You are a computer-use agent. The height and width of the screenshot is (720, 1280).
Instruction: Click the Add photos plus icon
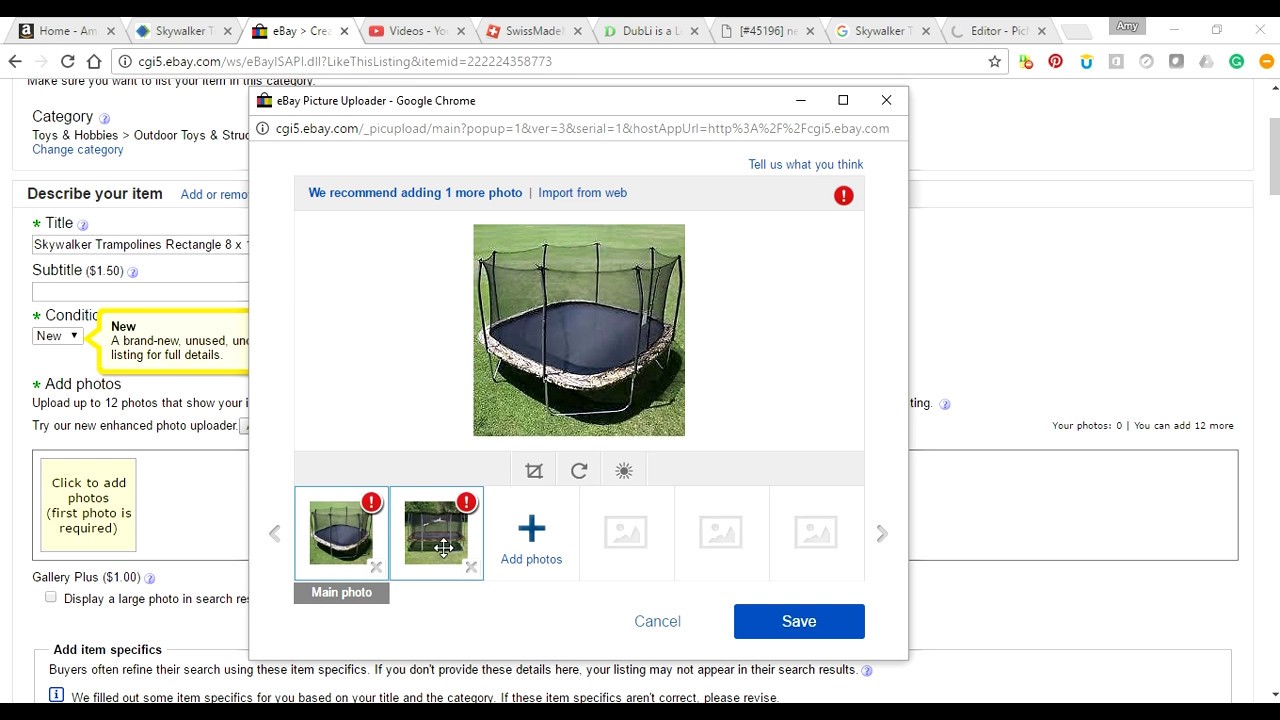pos(531,528)
